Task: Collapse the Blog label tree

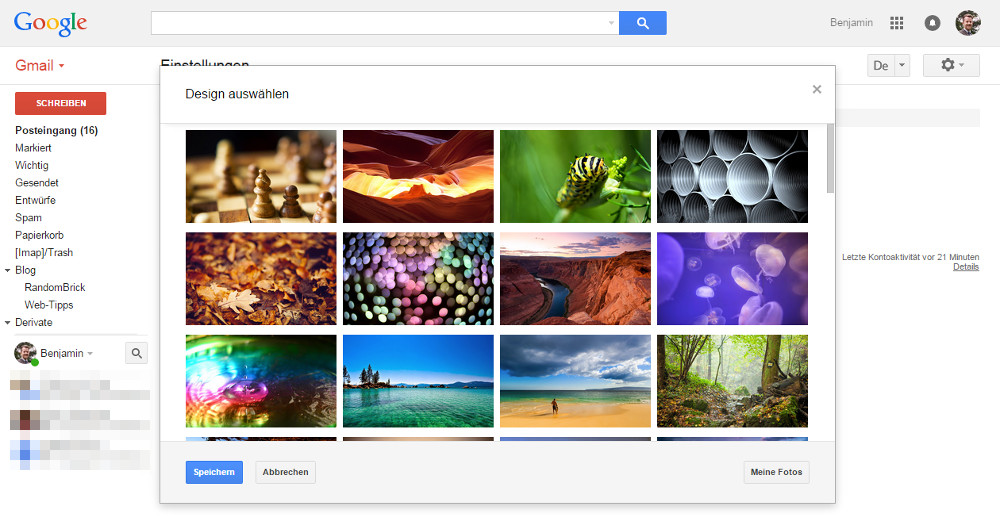Action: pos(8,270)
